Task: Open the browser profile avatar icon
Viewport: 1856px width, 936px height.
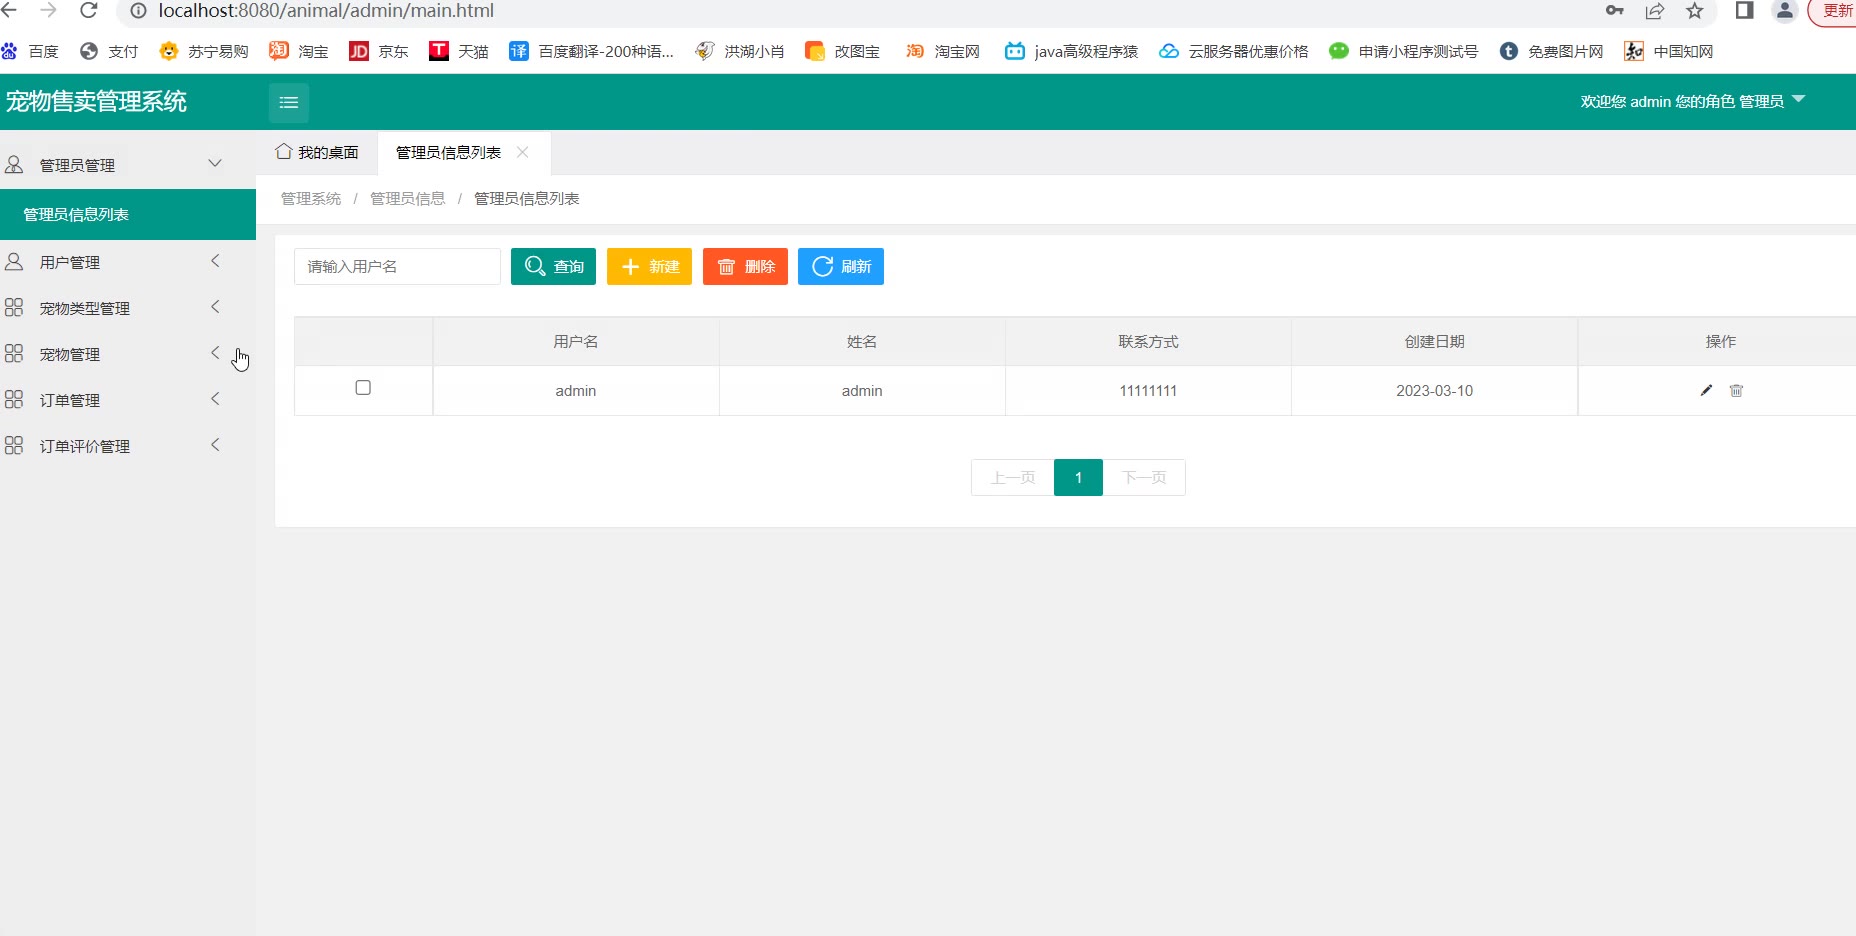Action: tap(1785, 11)
